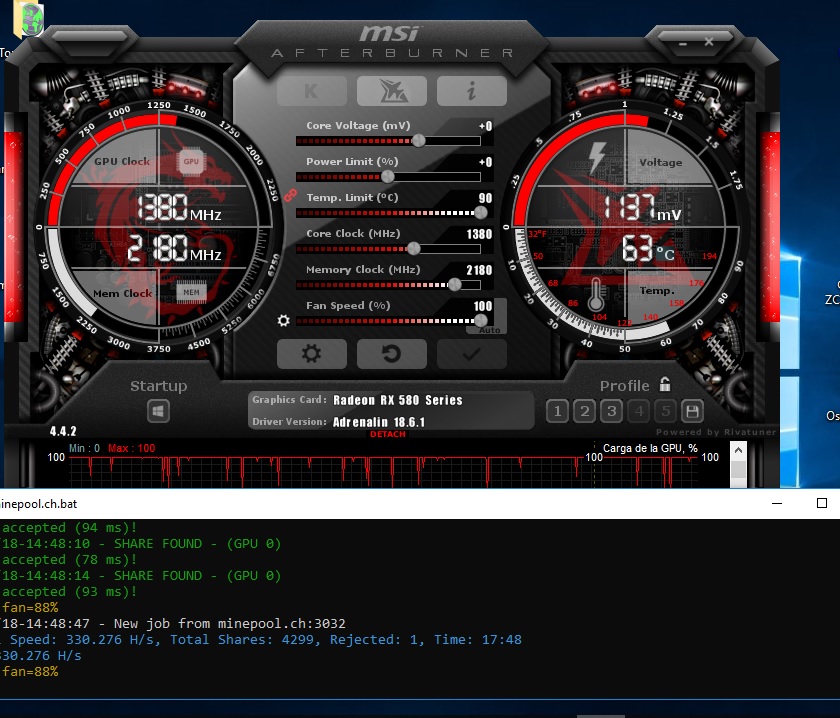Screen dimensions: 840x718
Task: Adjust the Fan Speed slider handle
Action: click(481, 320)
